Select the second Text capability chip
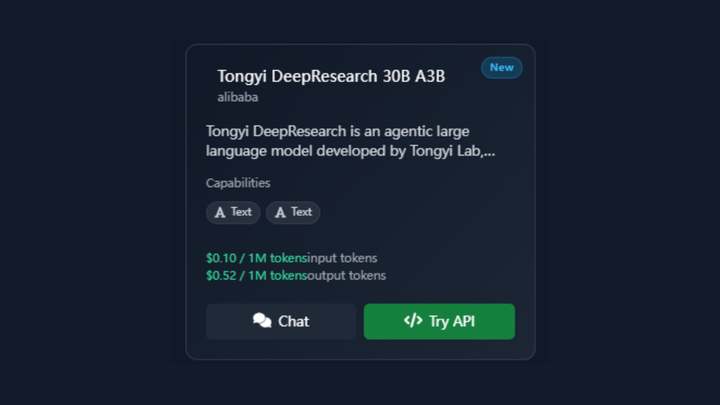 pyautogui.click(x=293, y=212)
